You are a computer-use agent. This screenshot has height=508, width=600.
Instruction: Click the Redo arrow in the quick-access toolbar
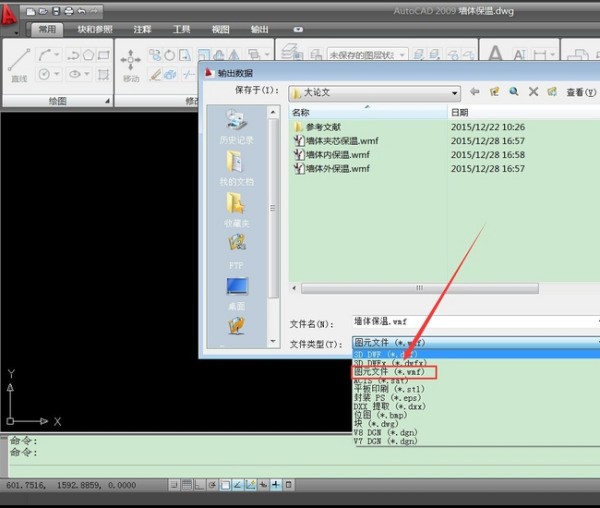pos(94,11)
